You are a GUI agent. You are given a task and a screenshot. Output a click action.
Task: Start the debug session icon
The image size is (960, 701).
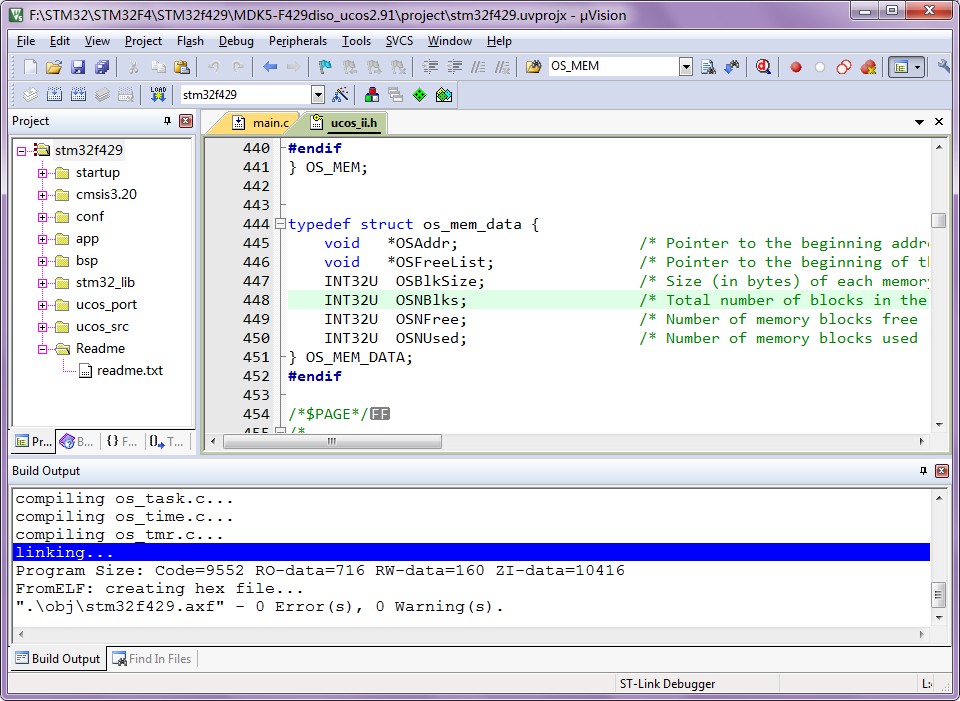click(763, 67)
